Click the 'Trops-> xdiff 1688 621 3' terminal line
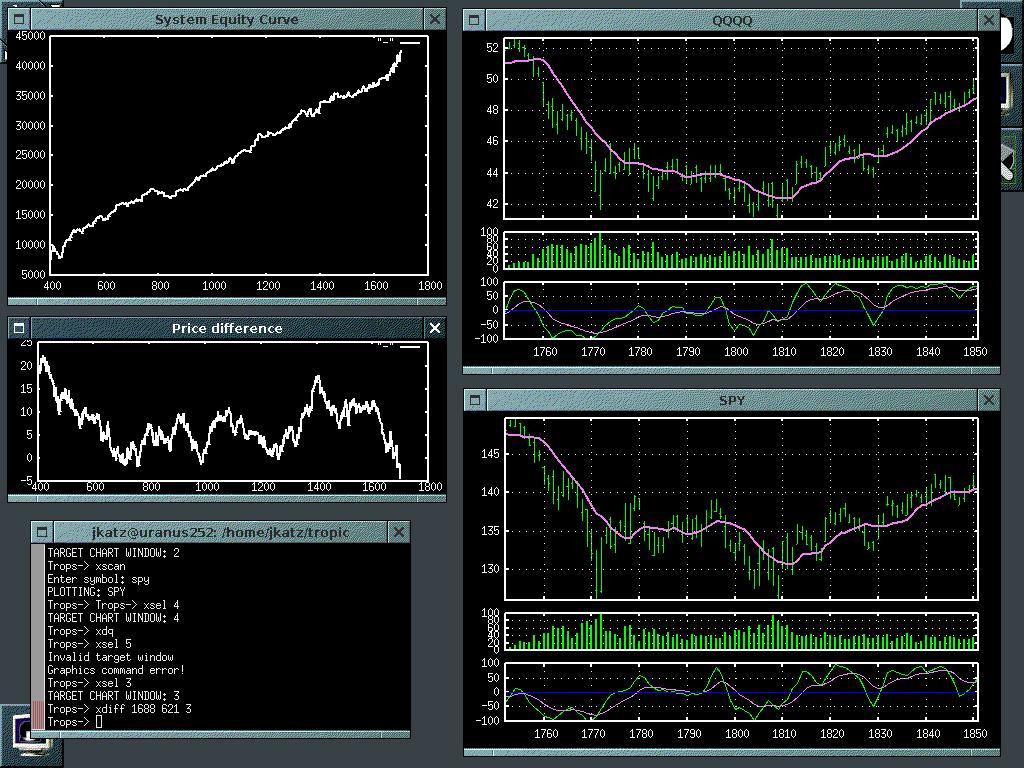The height and width of the screenshot is (768, 1024). (x=120, y=709)
